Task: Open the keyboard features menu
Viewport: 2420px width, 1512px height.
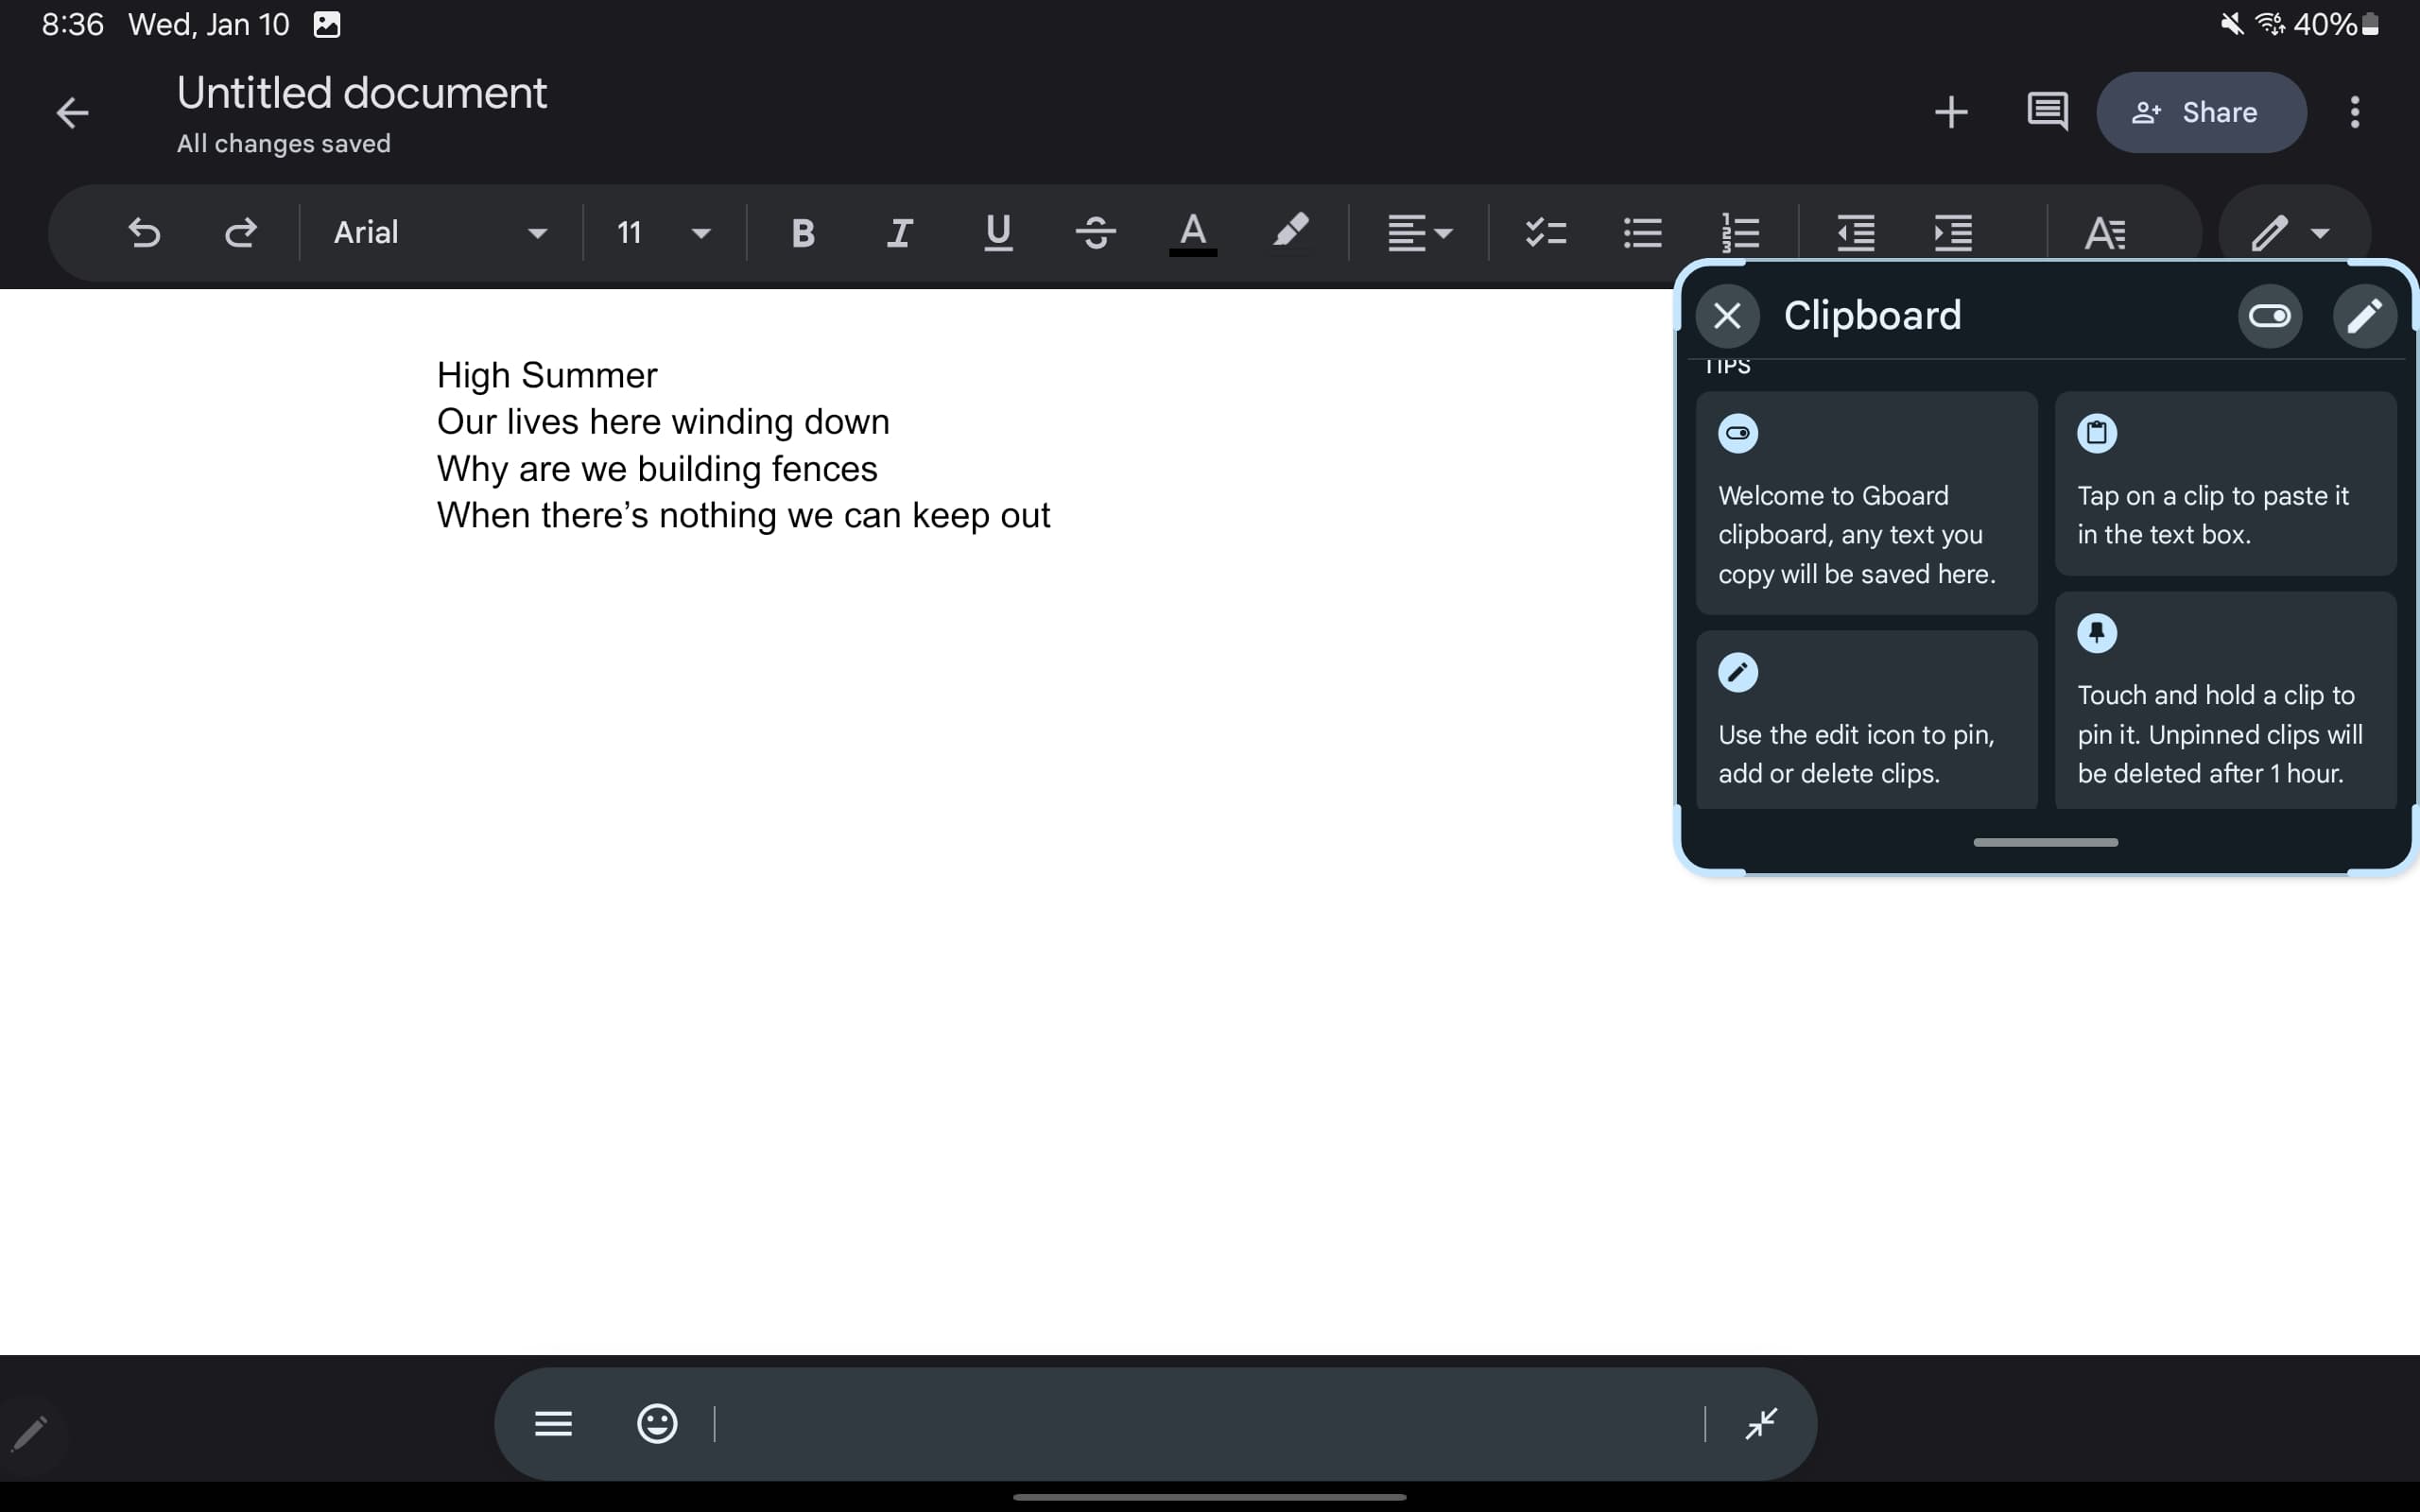Action: pyautogui.click(x=553, y=1423)
